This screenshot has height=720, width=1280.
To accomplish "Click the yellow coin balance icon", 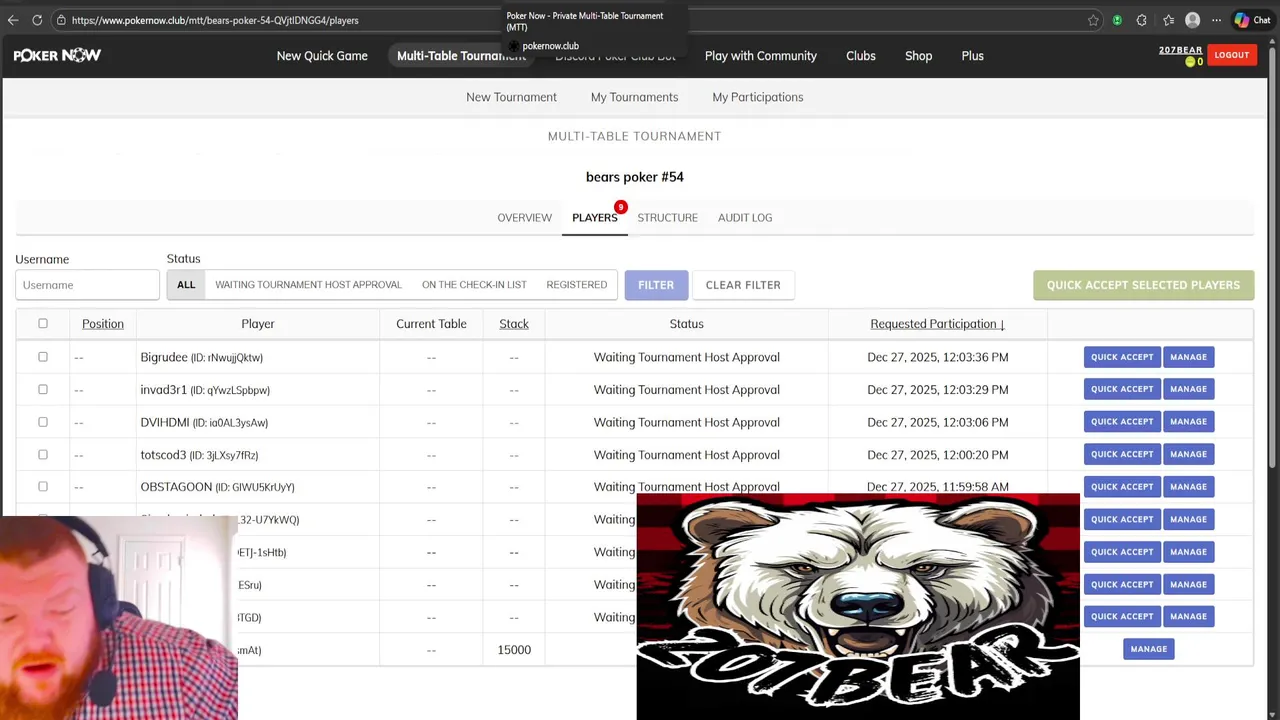I will click(1190, 62).
